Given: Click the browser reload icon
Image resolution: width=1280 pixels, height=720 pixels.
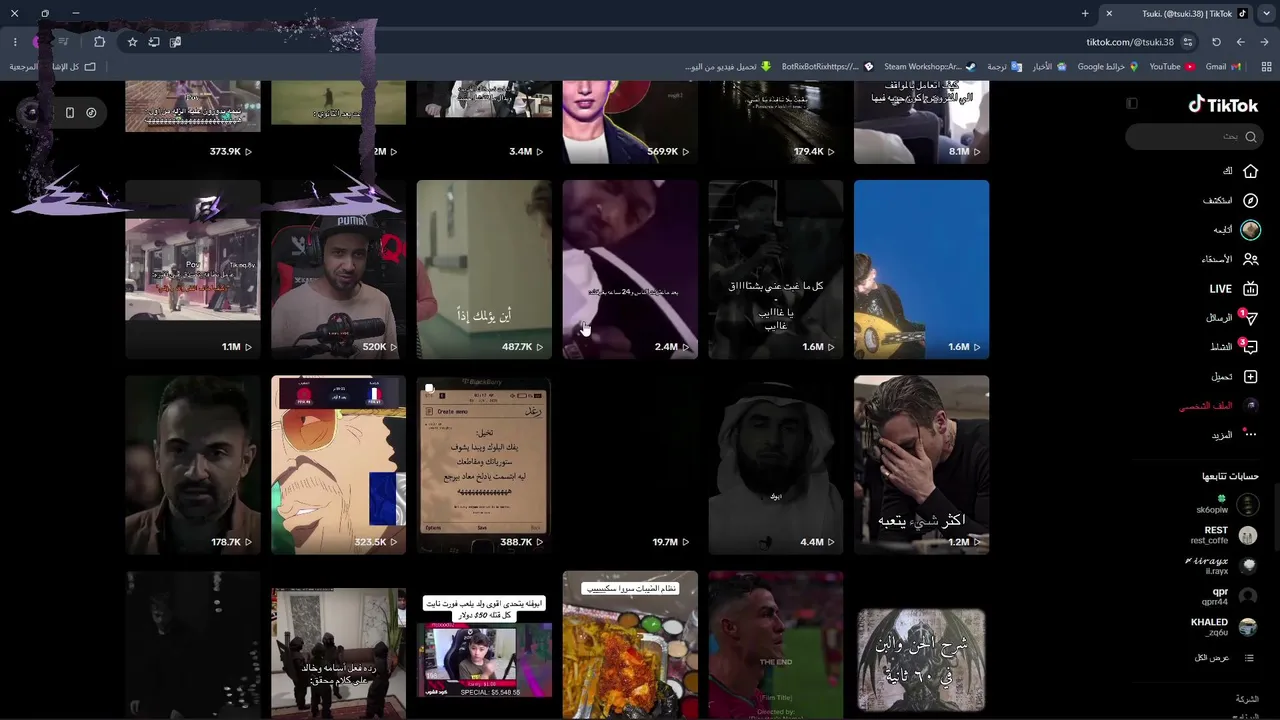Looking at the screenshot, I should (x=1216, y=42).
